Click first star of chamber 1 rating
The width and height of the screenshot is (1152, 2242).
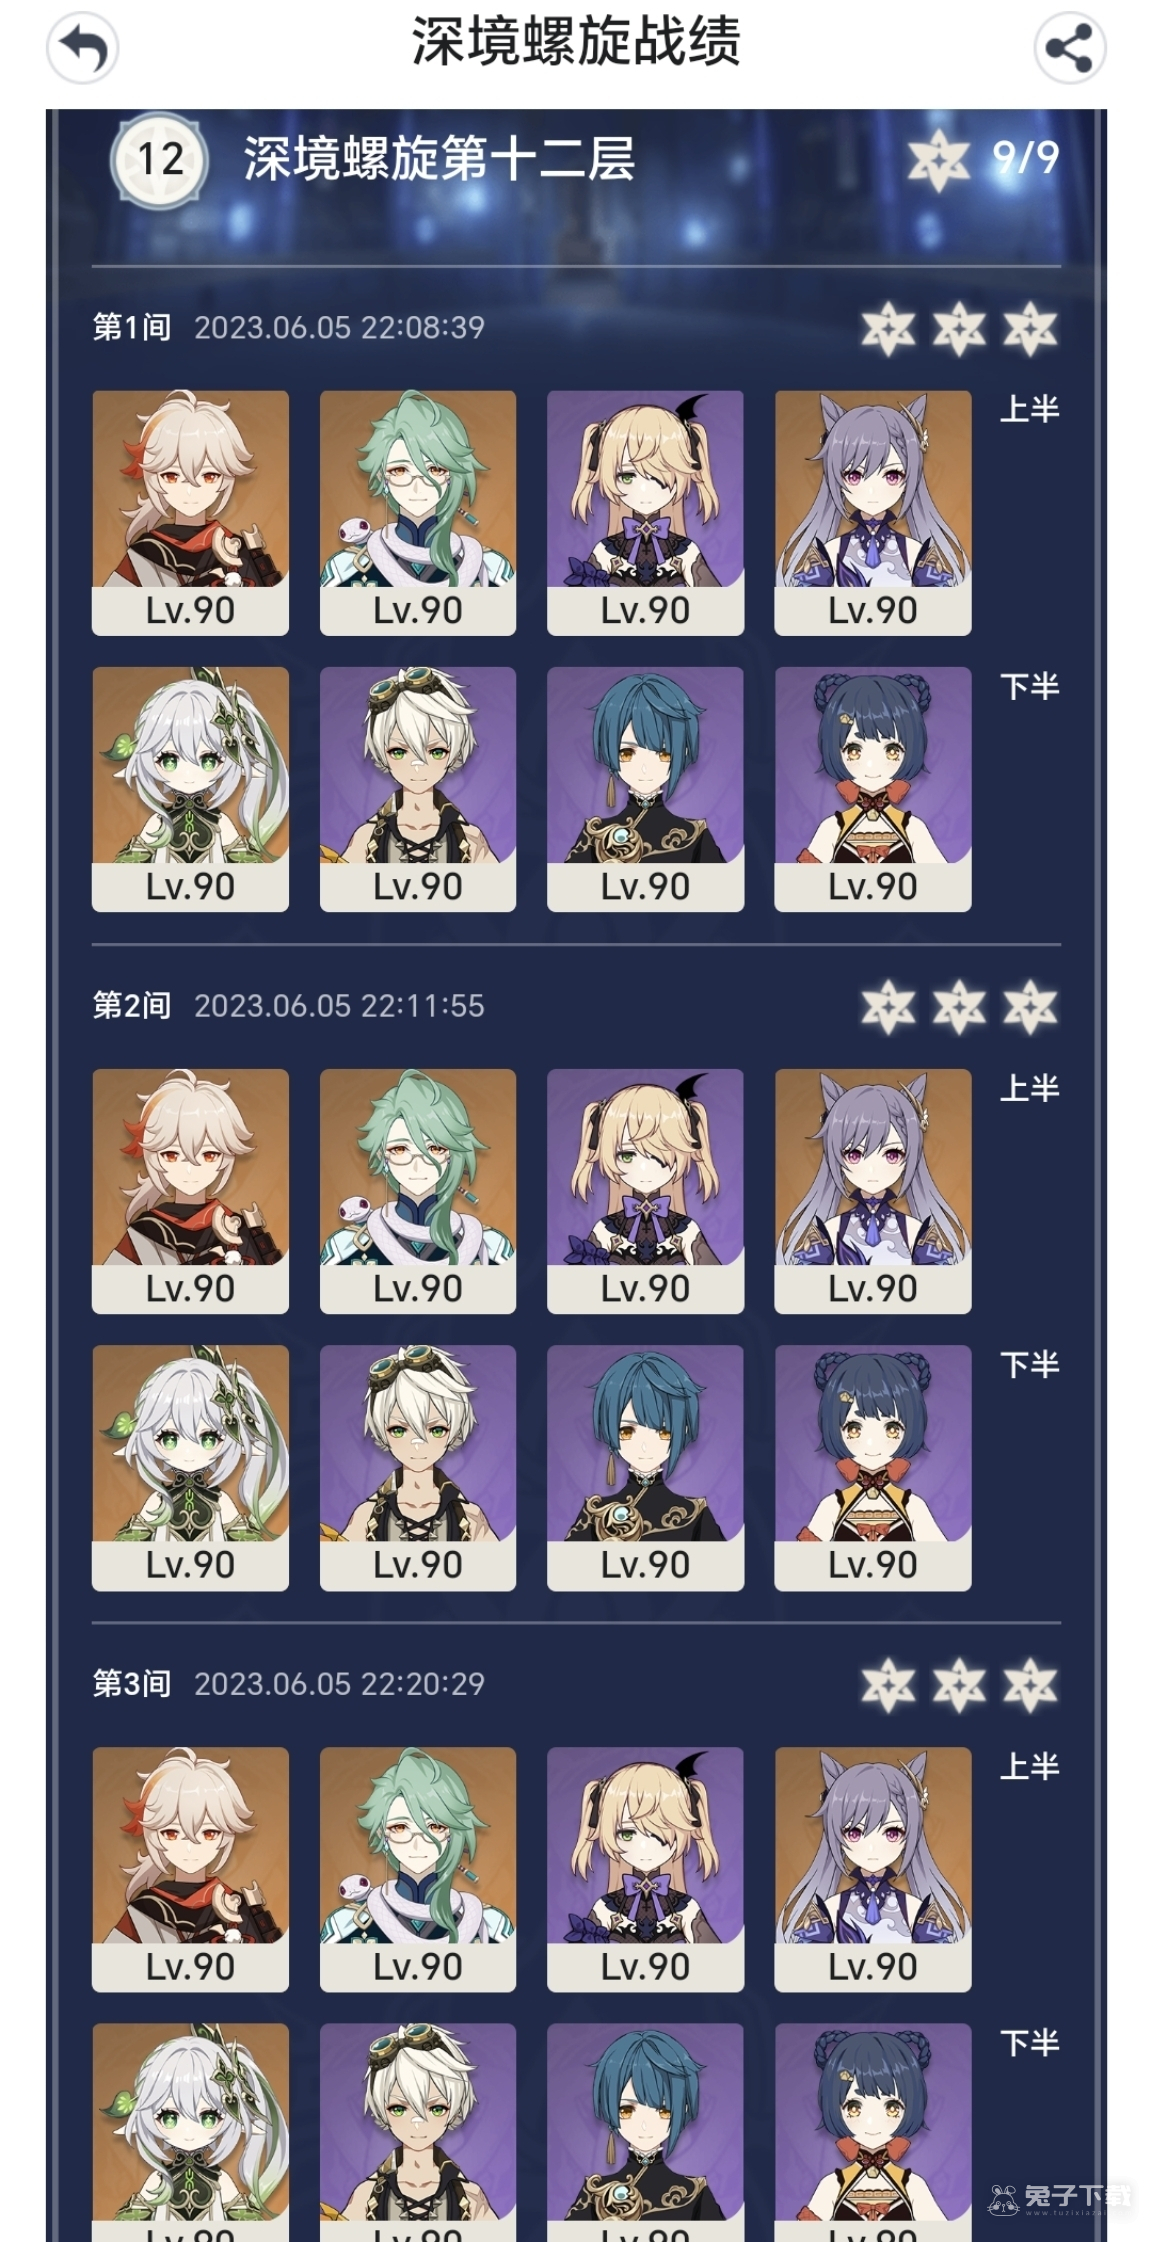coord(888,329)
